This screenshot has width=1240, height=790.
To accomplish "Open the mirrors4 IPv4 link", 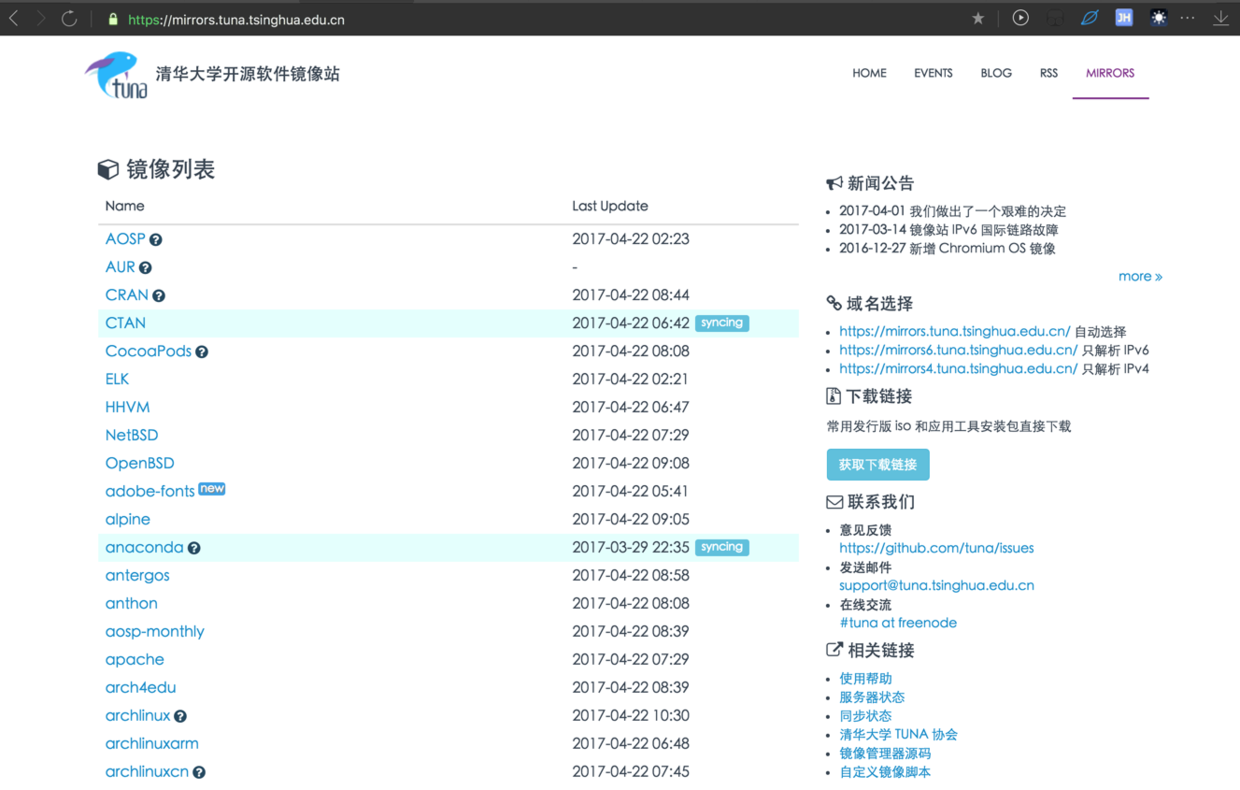I will [x=958, y=368].
